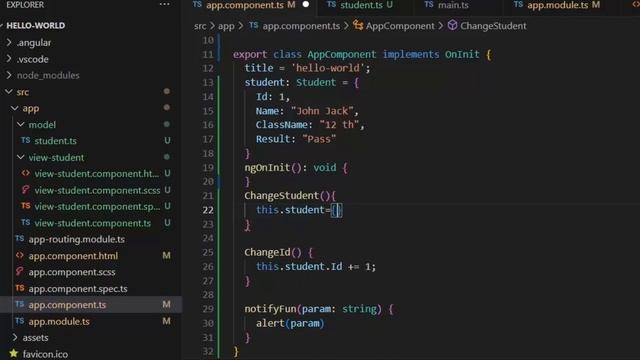Open app.component.html in explorer
This screenshot has width=640, height=360.
(x=73, y=256)
